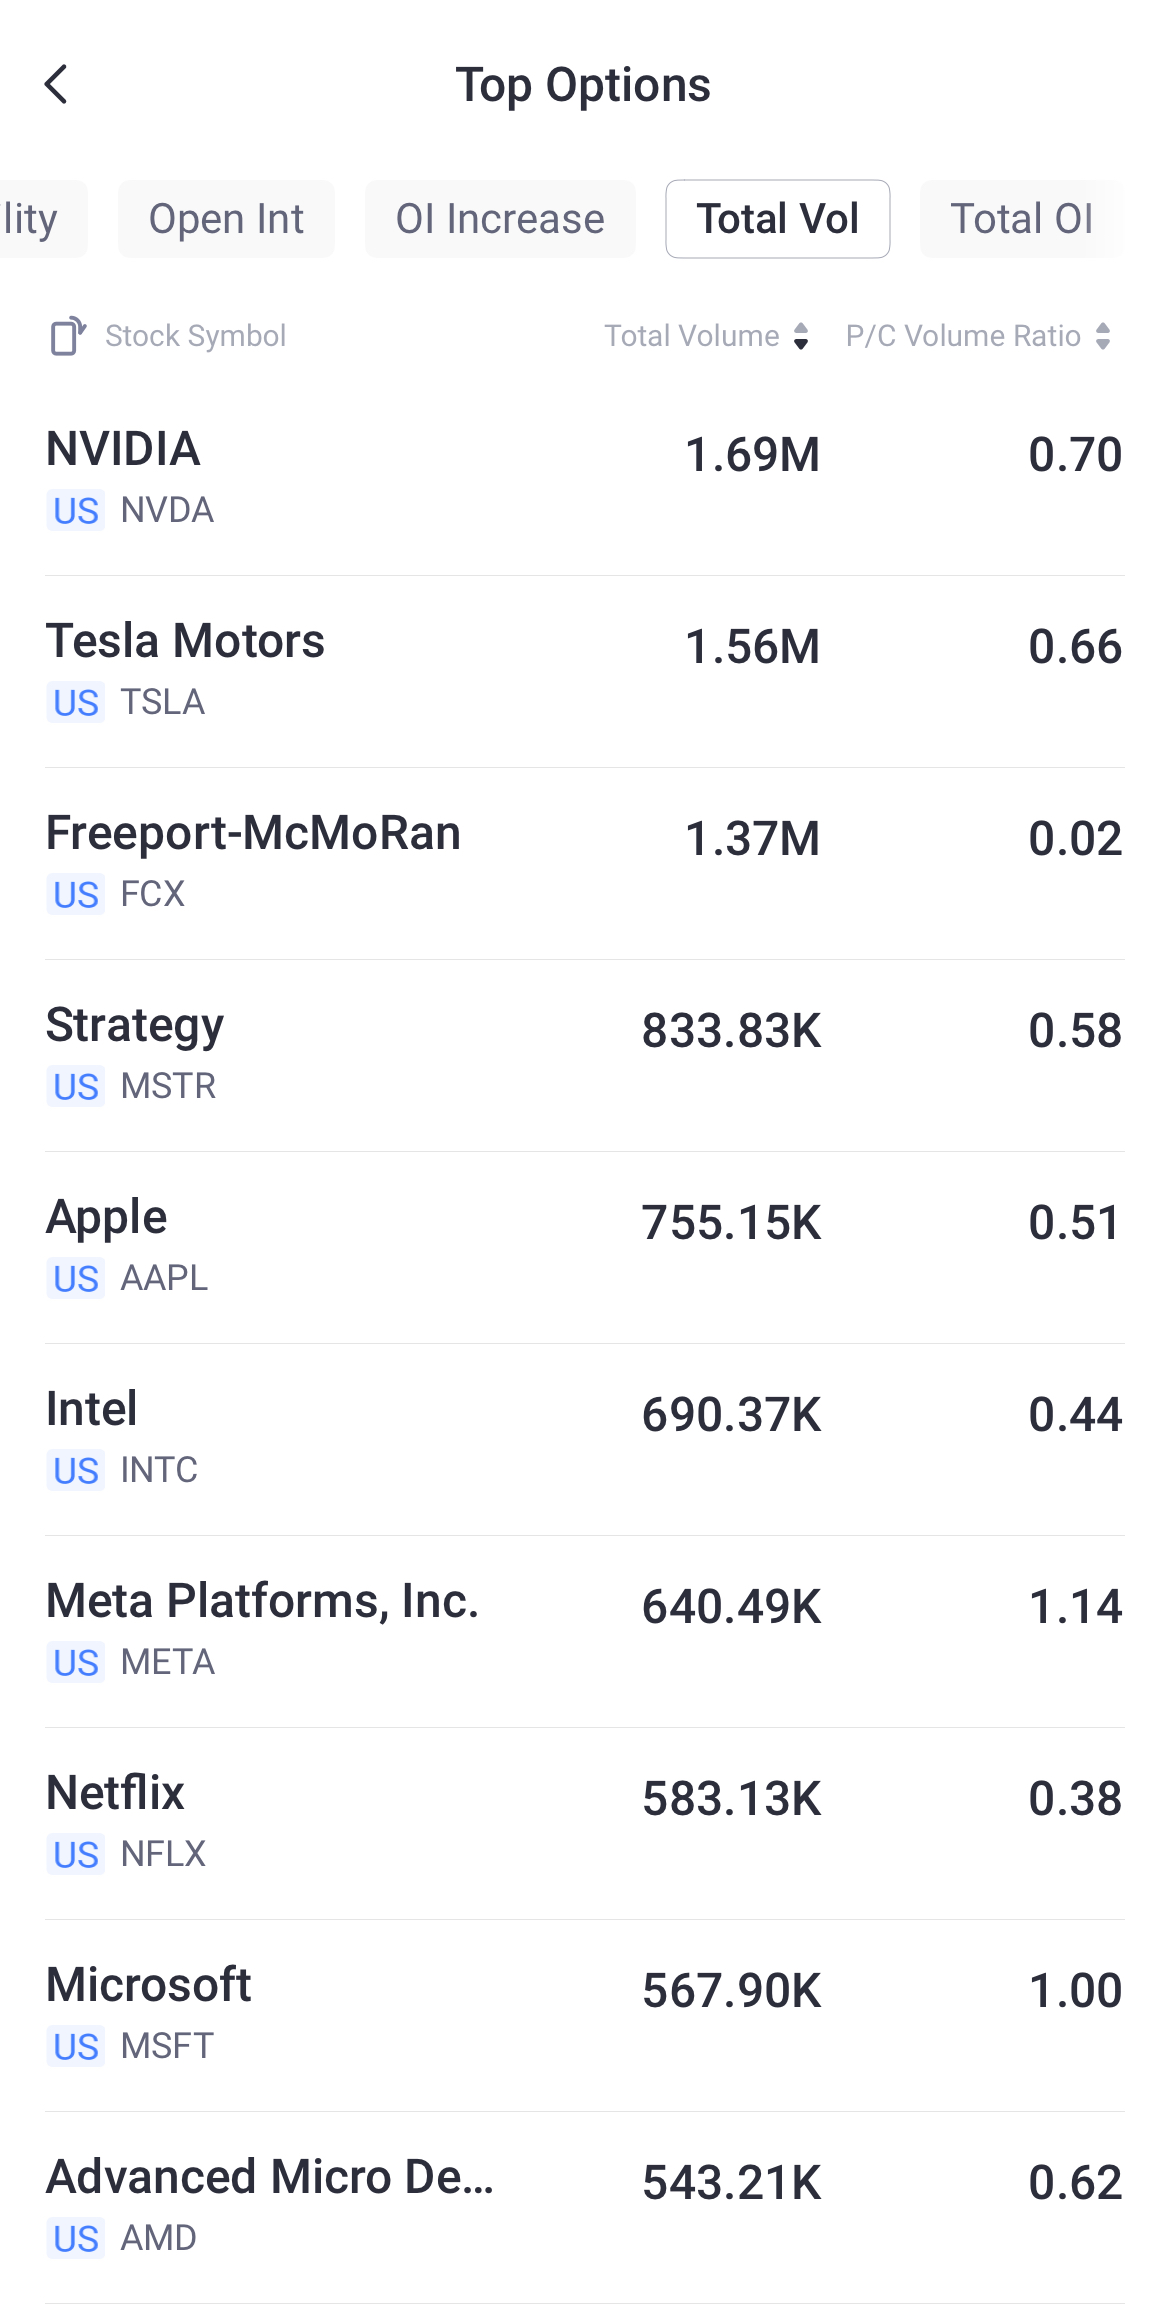Open the Total OI tab
The width and height of the screenshot is (1170, 2307).
[x=1021, y=219]
